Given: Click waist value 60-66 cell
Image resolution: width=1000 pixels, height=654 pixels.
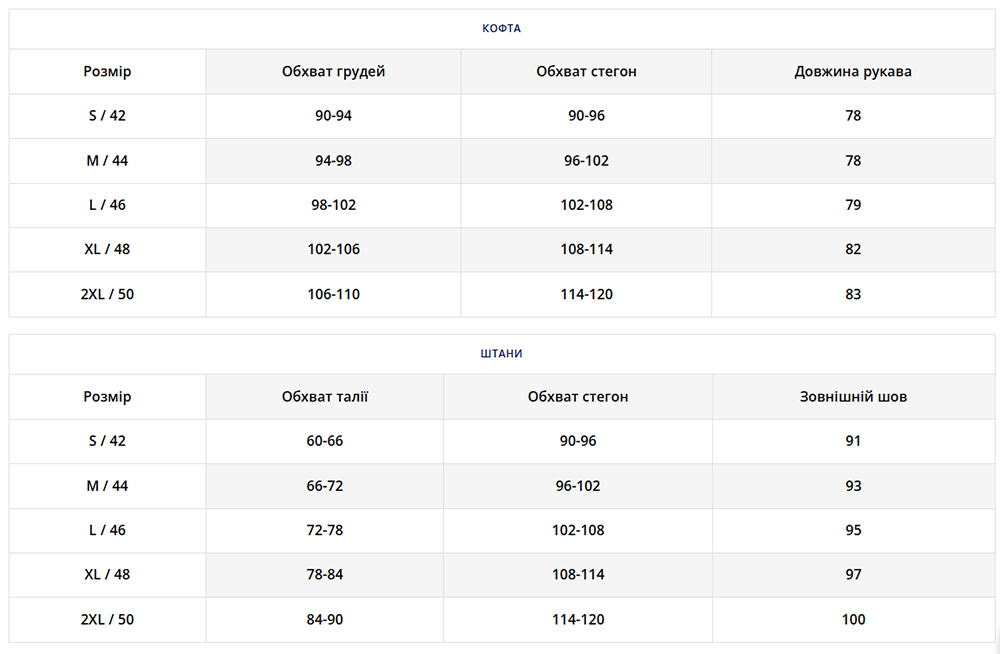Looking at the screenshot, I should point(325,440).
